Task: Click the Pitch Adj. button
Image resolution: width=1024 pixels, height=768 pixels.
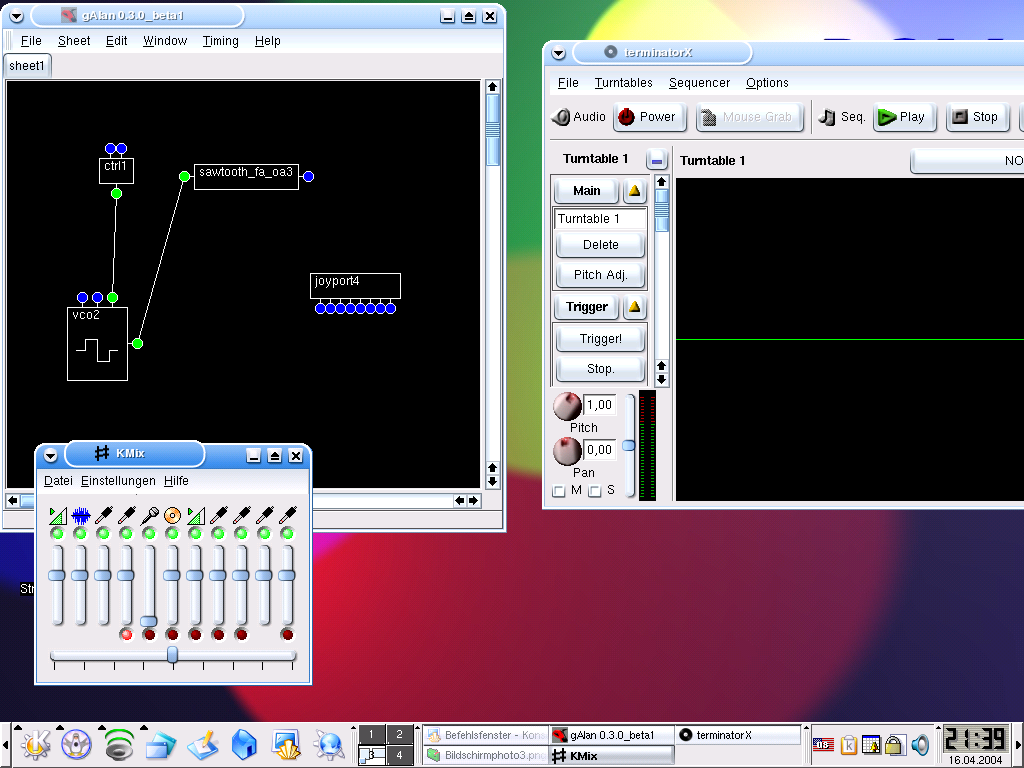Action: click(600, 275)
